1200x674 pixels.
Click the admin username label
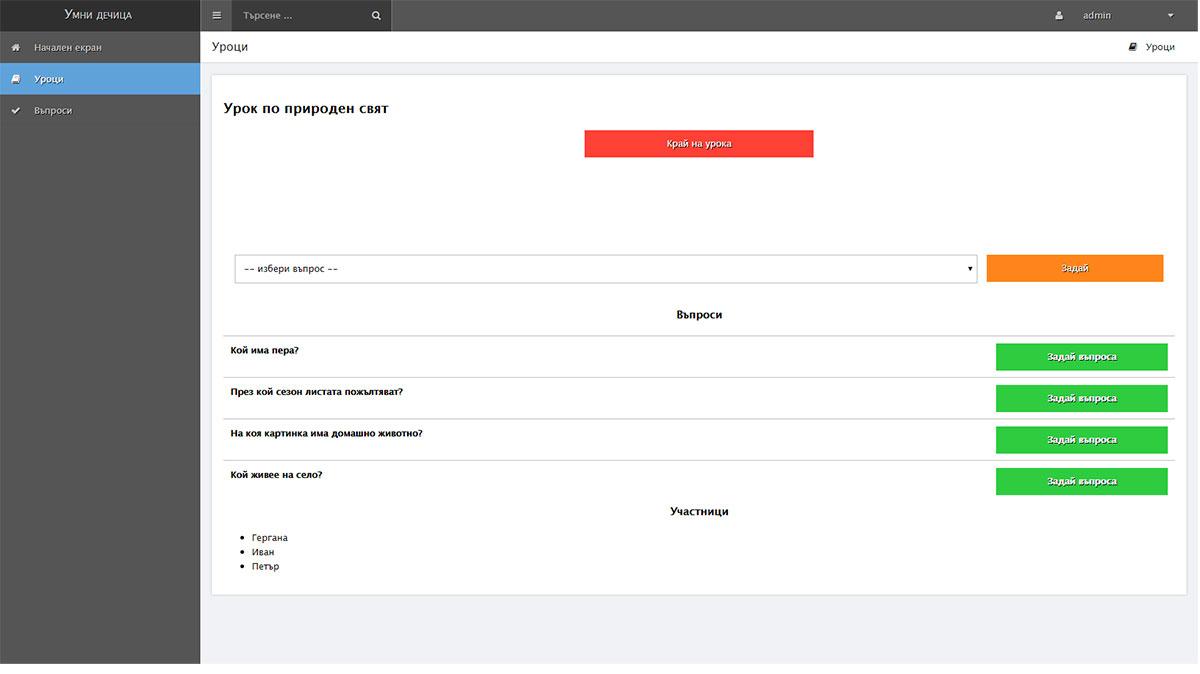point(1097,16)
